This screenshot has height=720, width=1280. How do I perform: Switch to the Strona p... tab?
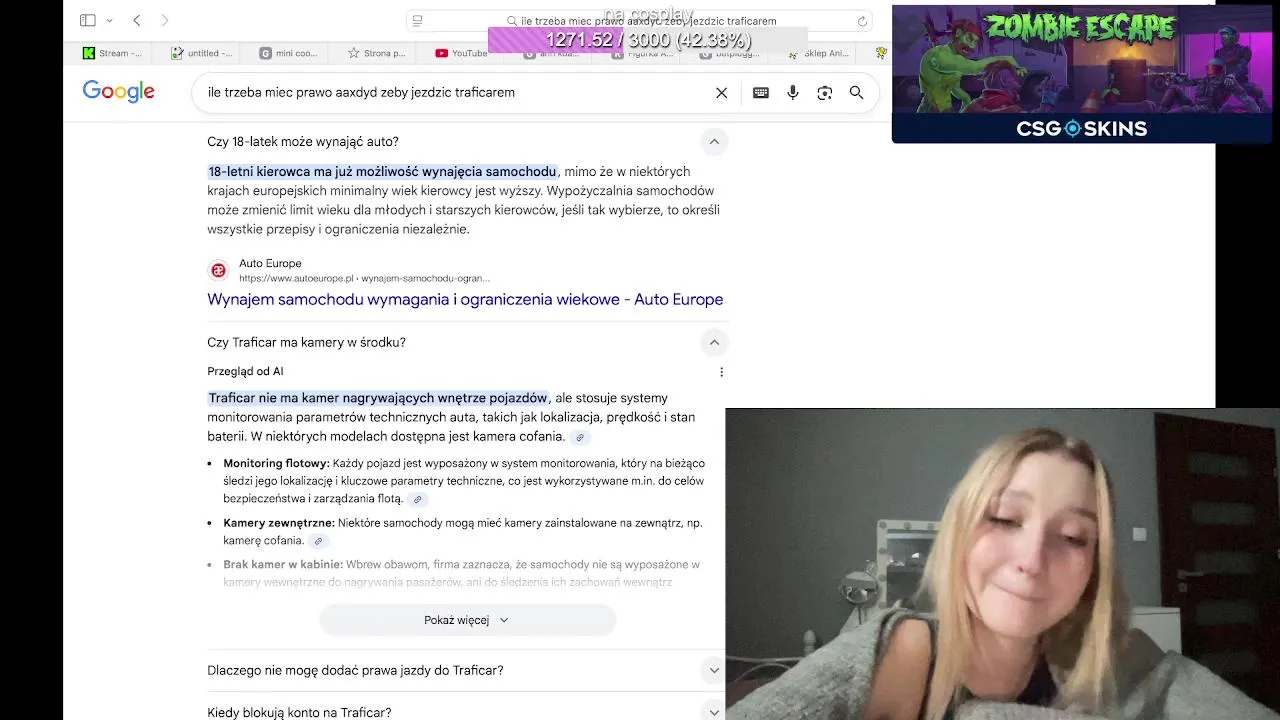(377, 53)
